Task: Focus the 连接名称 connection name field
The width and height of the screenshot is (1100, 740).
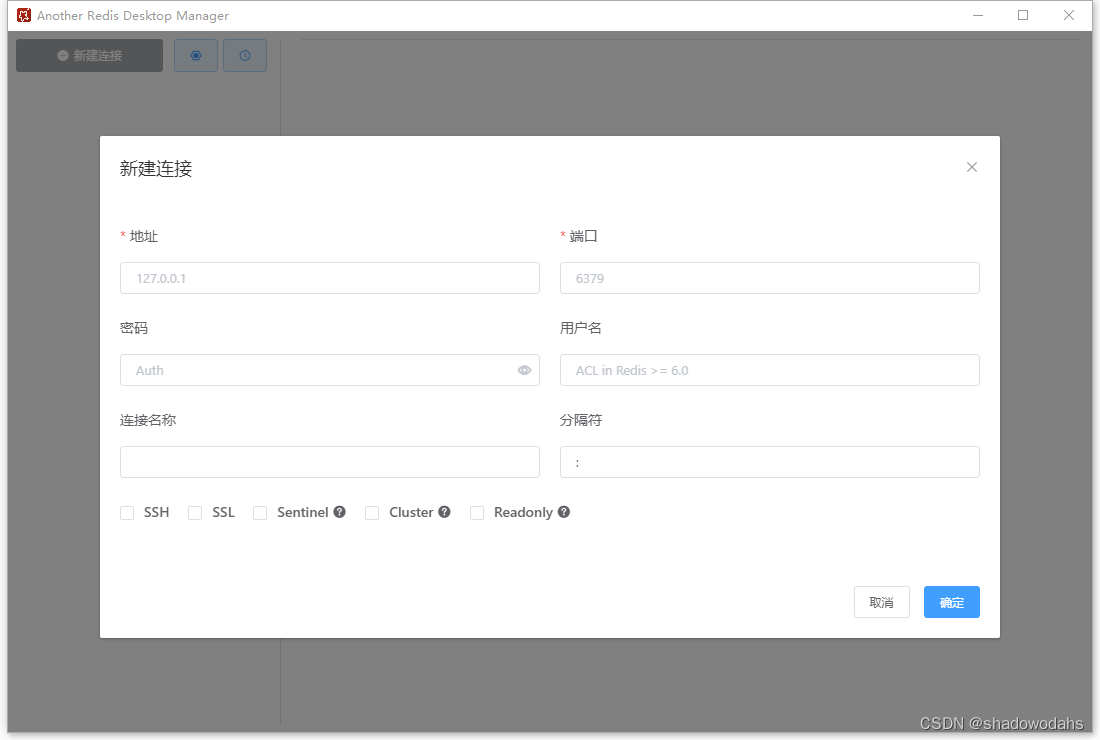Action: coord(330,462)
